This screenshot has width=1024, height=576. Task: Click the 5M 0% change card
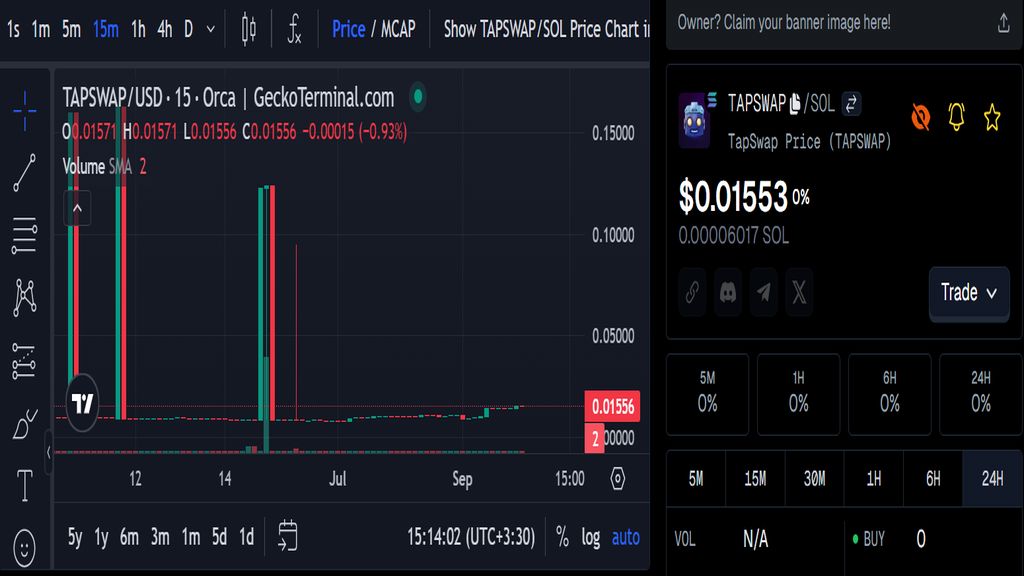707,394
